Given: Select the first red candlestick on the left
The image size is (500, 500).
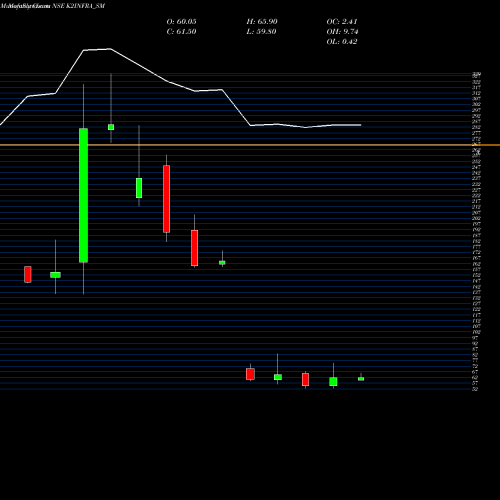Looking at the screenshot, I should pos(28,274).
